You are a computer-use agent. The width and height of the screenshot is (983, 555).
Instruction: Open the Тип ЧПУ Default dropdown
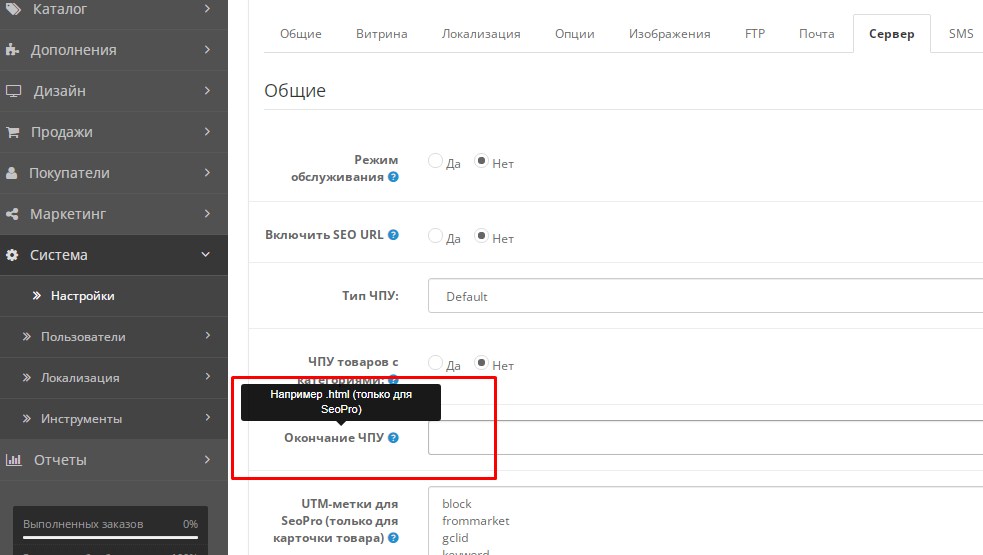click(705, 296)
